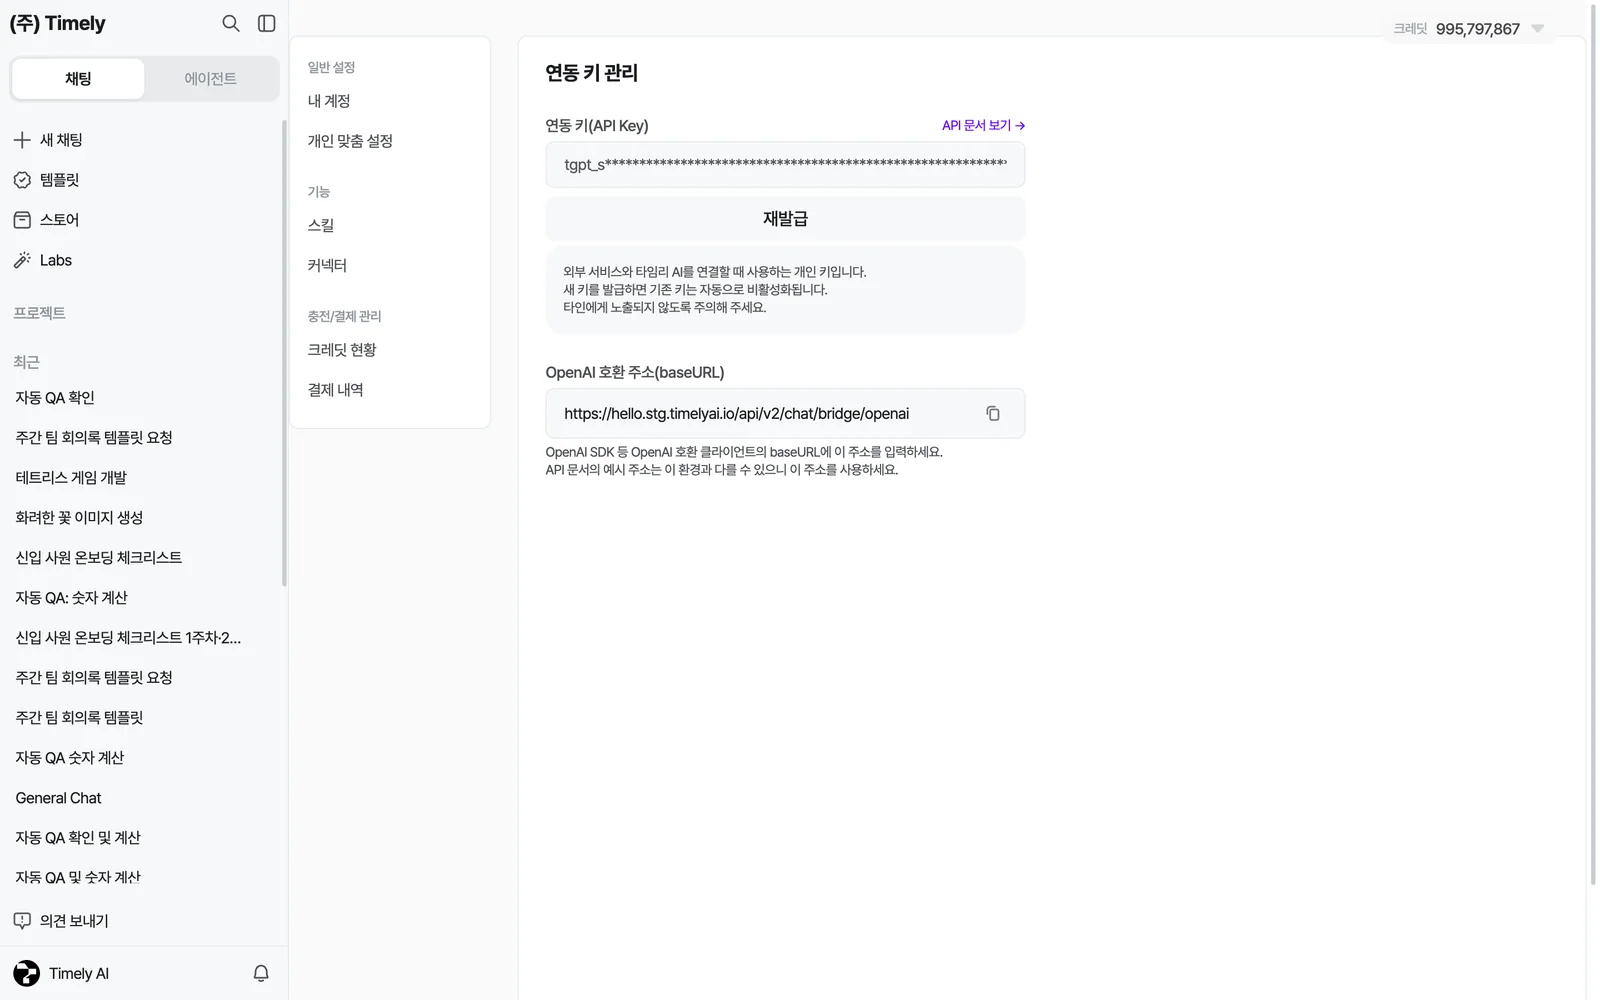Open recent chat 화려한 꽃 이미지 생성
This screenshot has height=1000, width=1600.
79,518
